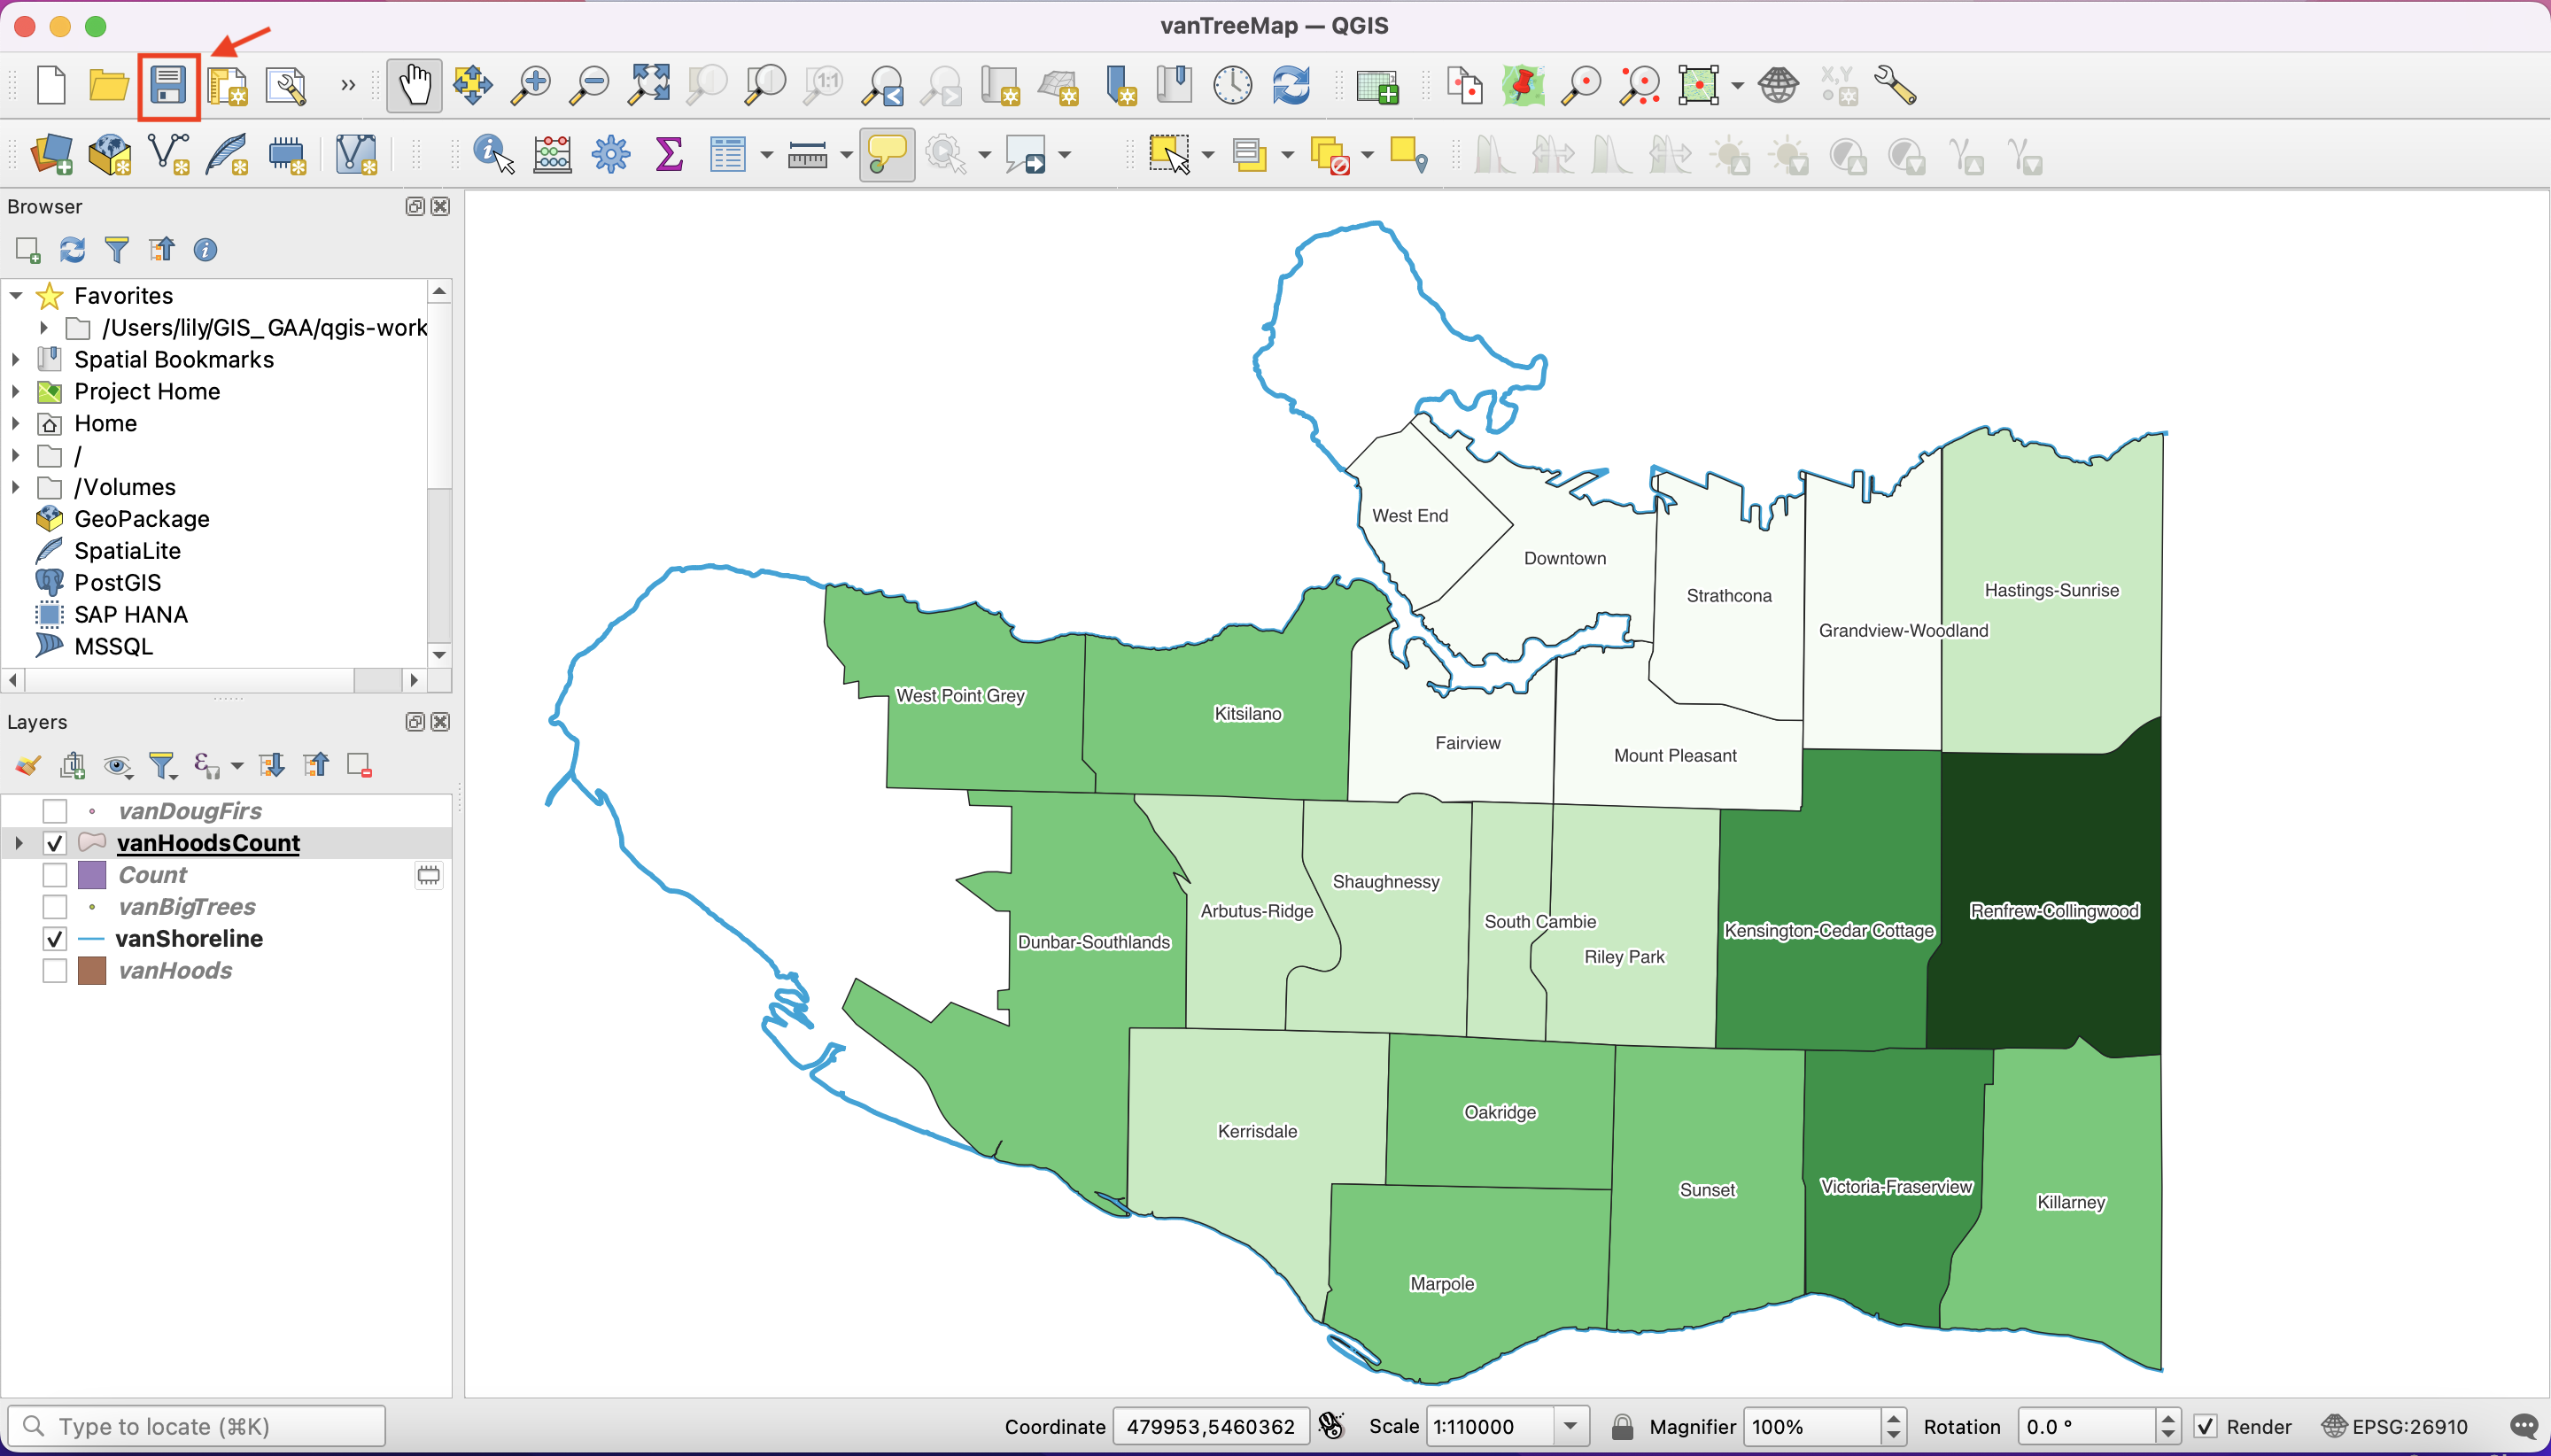Click the Refresh map canvas icon

click(1292, 86)
